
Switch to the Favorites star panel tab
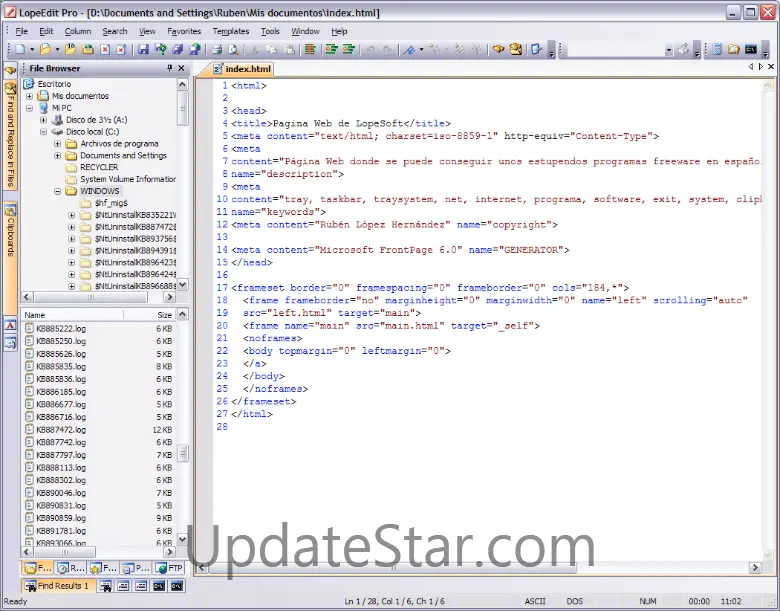pyautogui.click(x=103, y=568)
